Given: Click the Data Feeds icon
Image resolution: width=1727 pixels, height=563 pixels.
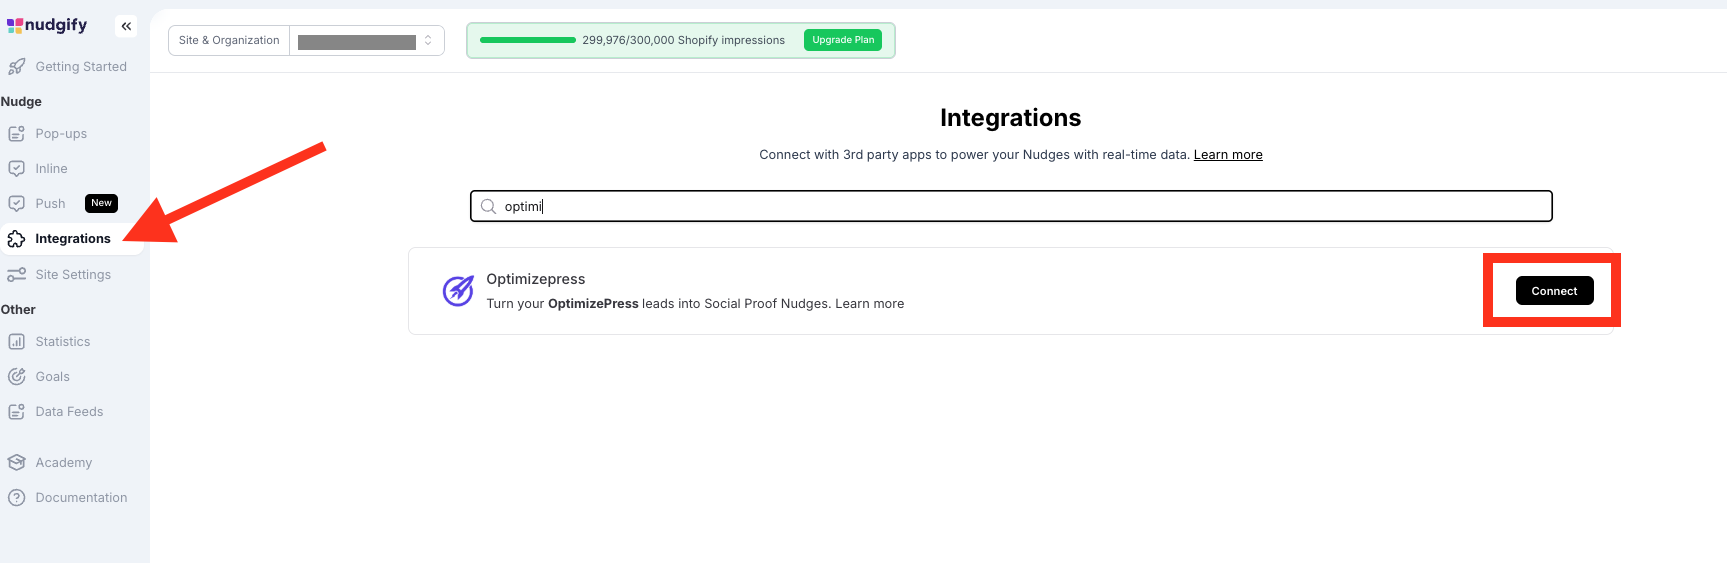Looking at the screenshot, I should (x=16, y=412).
